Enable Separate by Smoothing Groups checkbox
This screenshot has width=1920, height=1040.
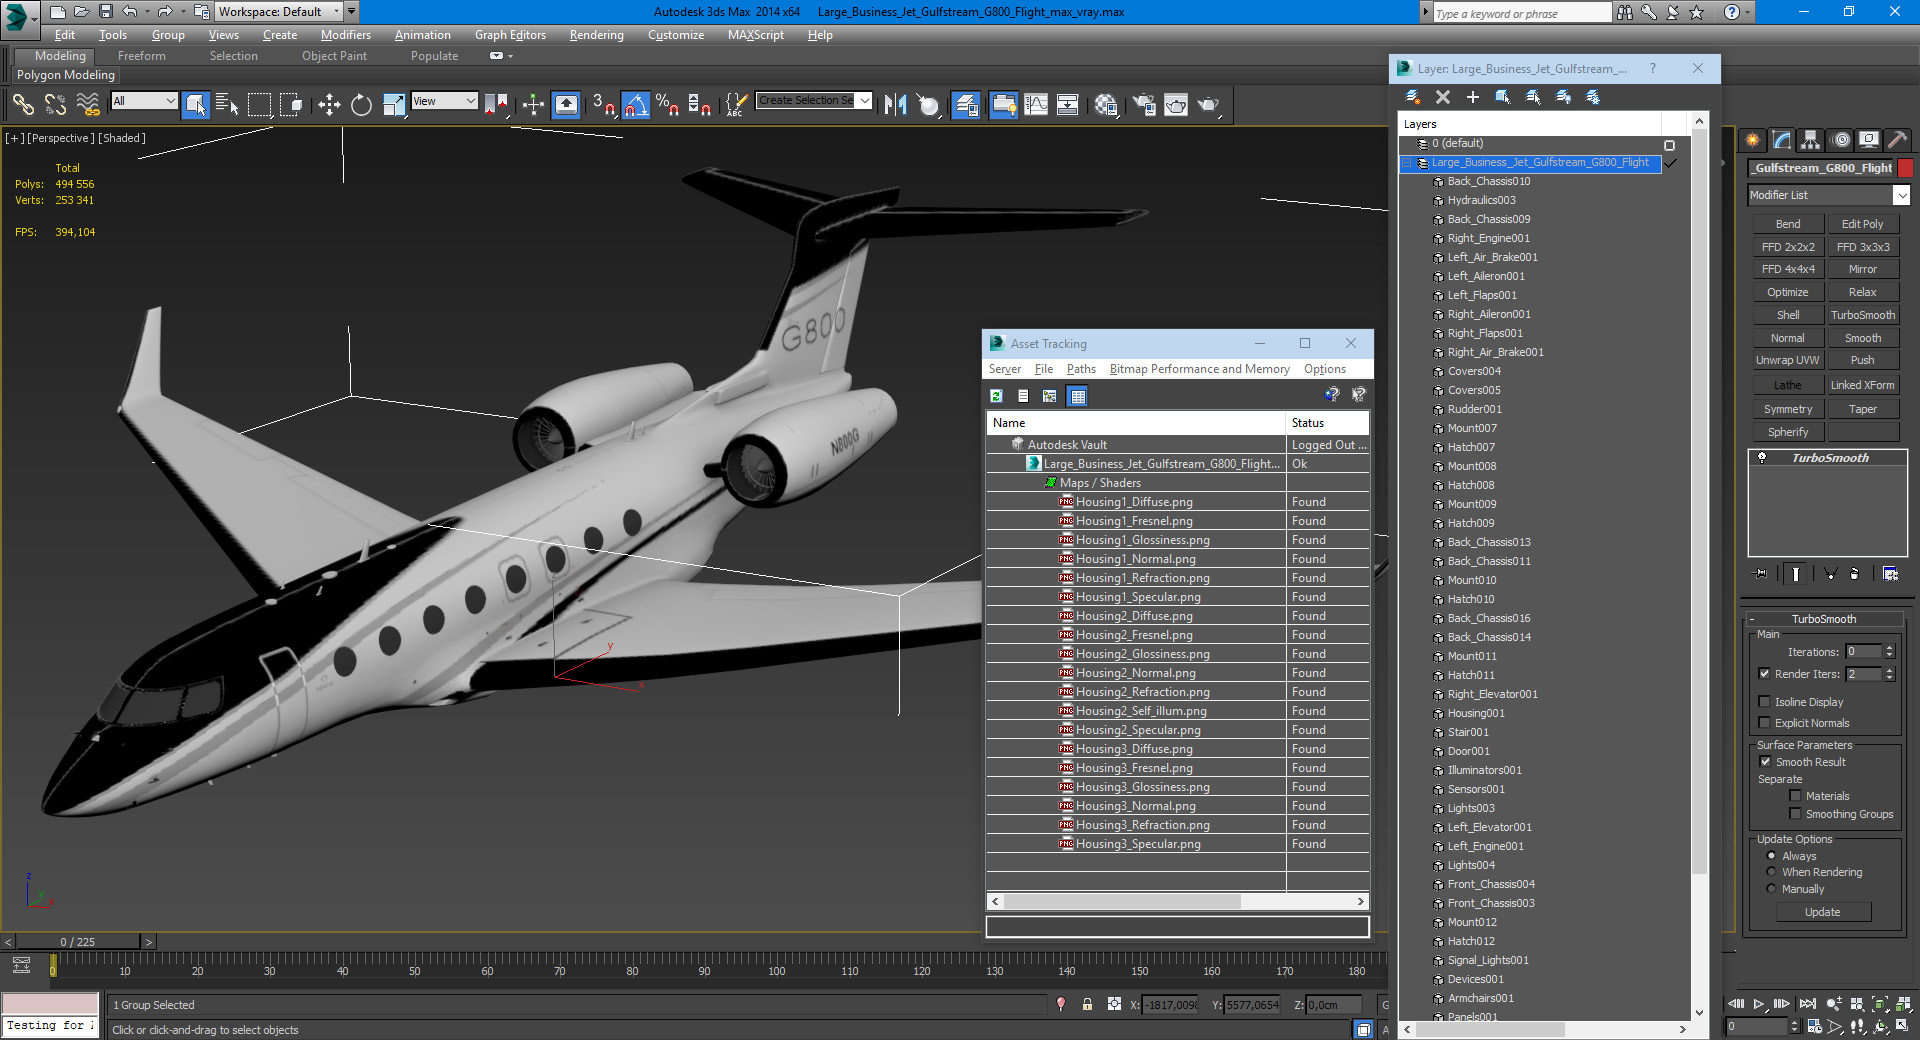(x=1795, y=813)
